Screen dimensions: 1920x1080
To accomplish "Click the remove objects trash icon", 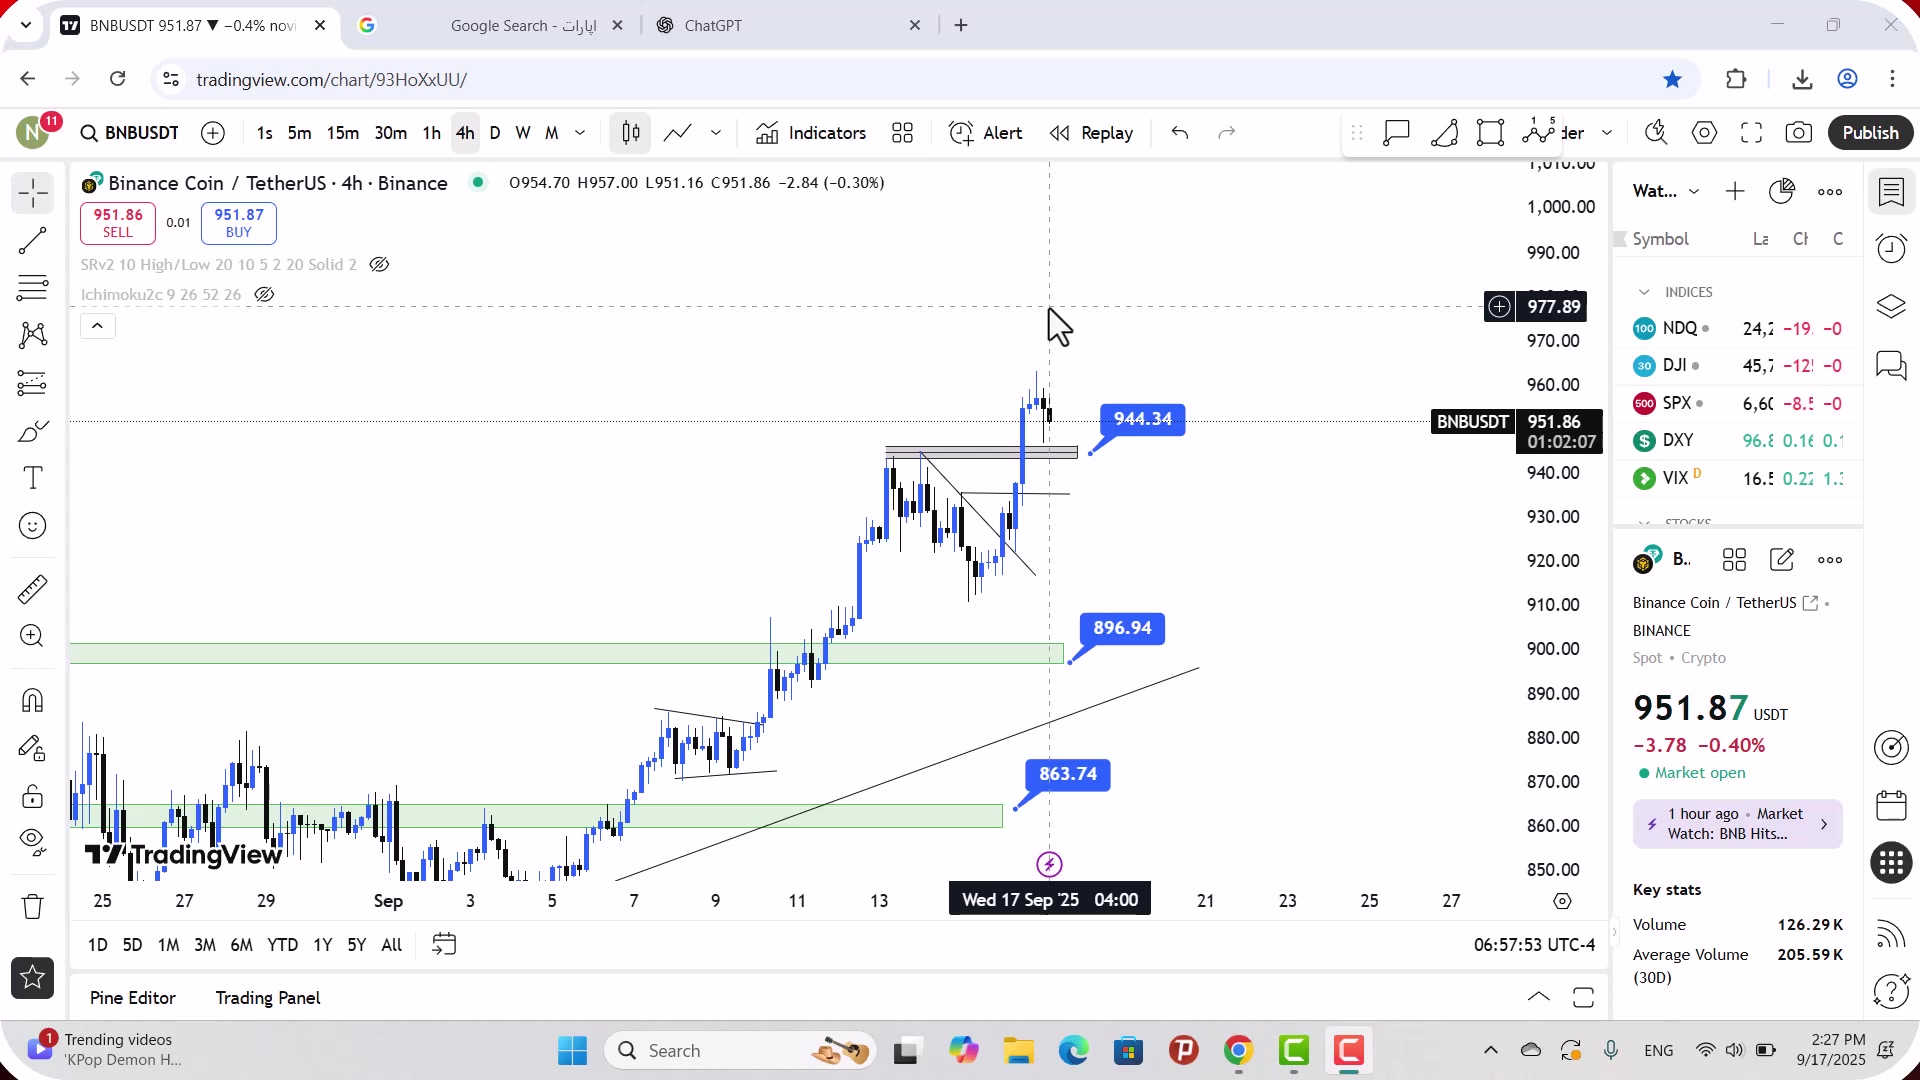I will [33, 907].
